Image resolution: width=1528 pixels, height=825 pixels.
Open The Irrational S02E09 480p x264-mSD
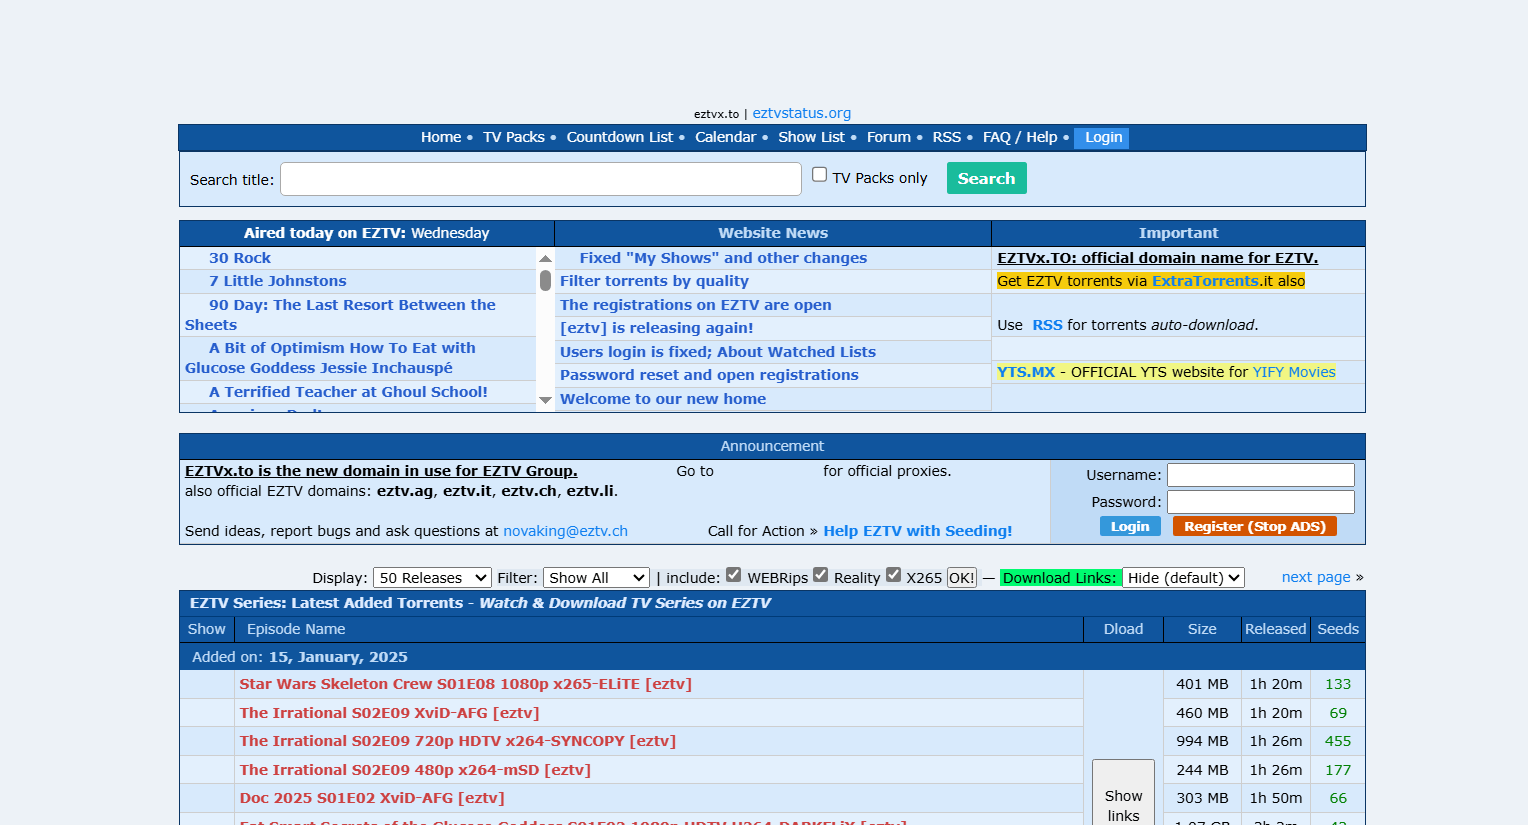click(x=415, y=770)
